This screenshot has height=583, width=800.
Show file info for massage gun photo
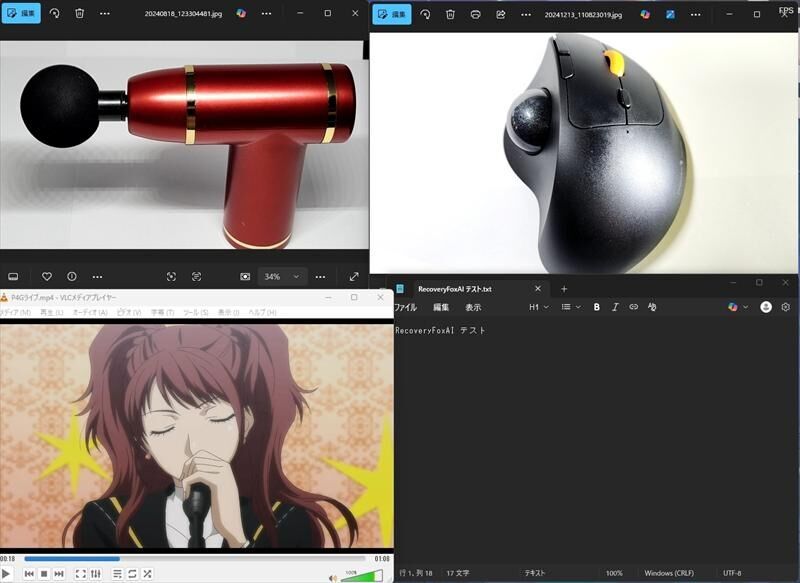(72, 276)
